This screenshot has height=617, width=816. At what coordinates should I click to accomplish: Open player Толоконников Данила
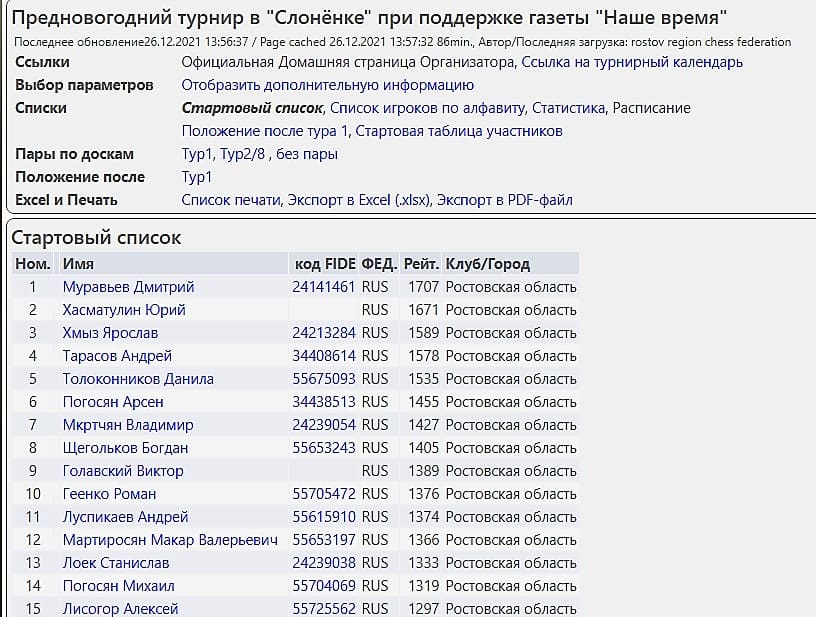tap(138, 379)
